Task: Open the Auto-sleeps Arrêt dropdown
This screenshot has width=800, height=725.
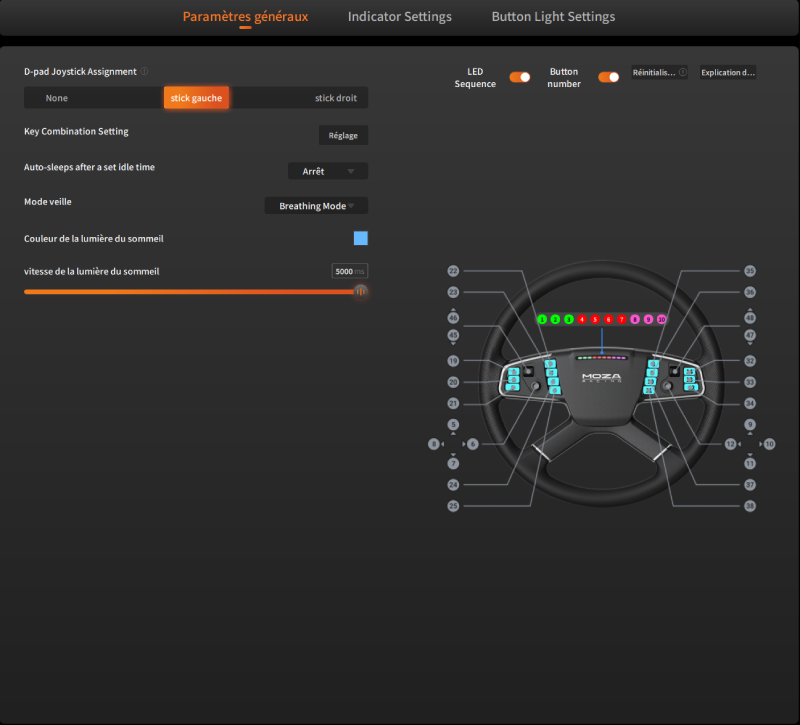Action: 328,171
